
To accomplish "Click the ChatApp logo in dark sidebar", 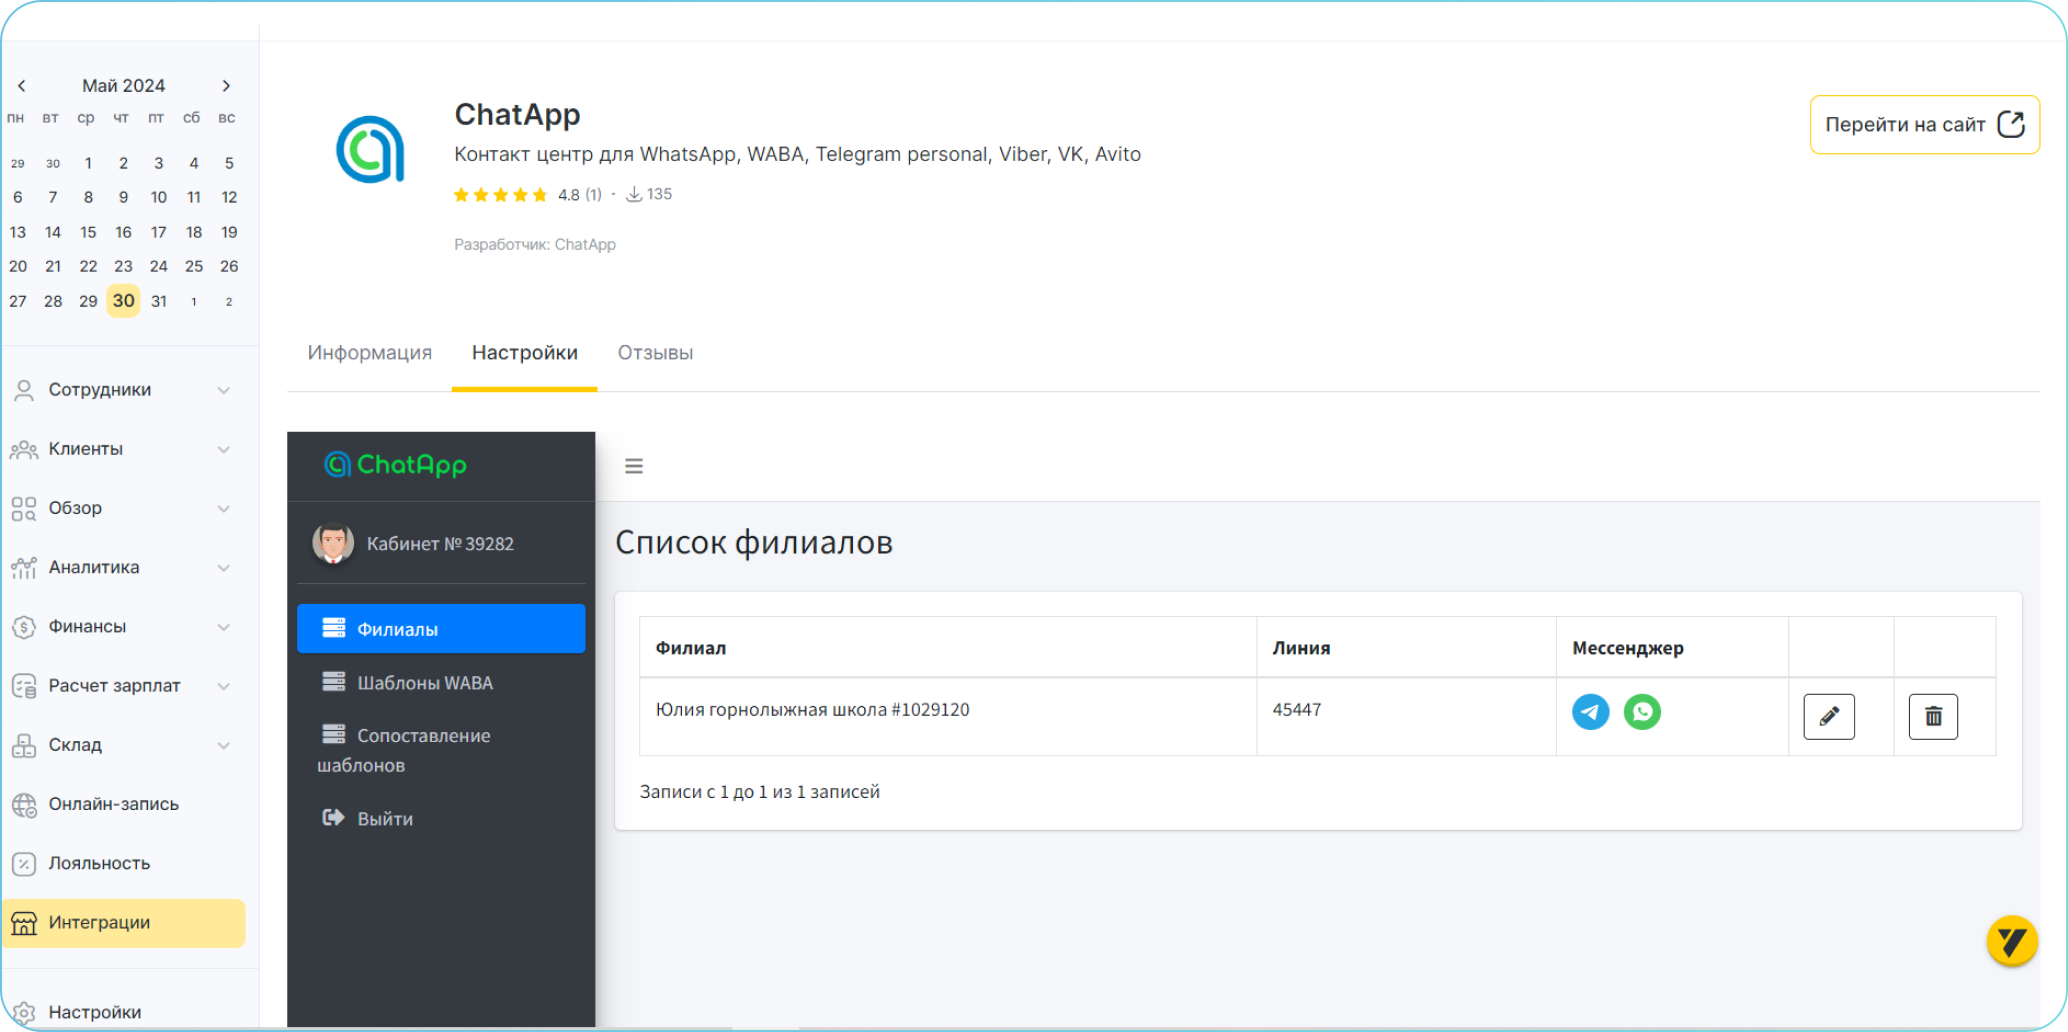I will (396, 465).
